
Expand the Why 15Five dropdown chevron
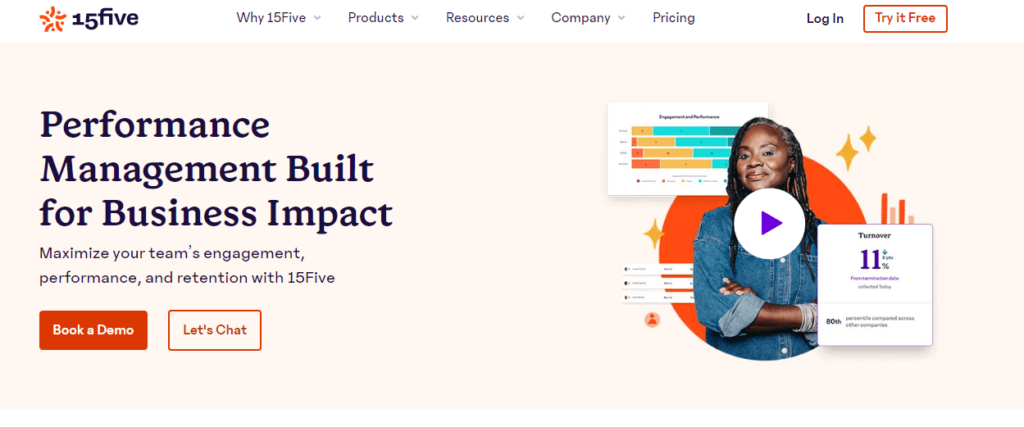317,18
